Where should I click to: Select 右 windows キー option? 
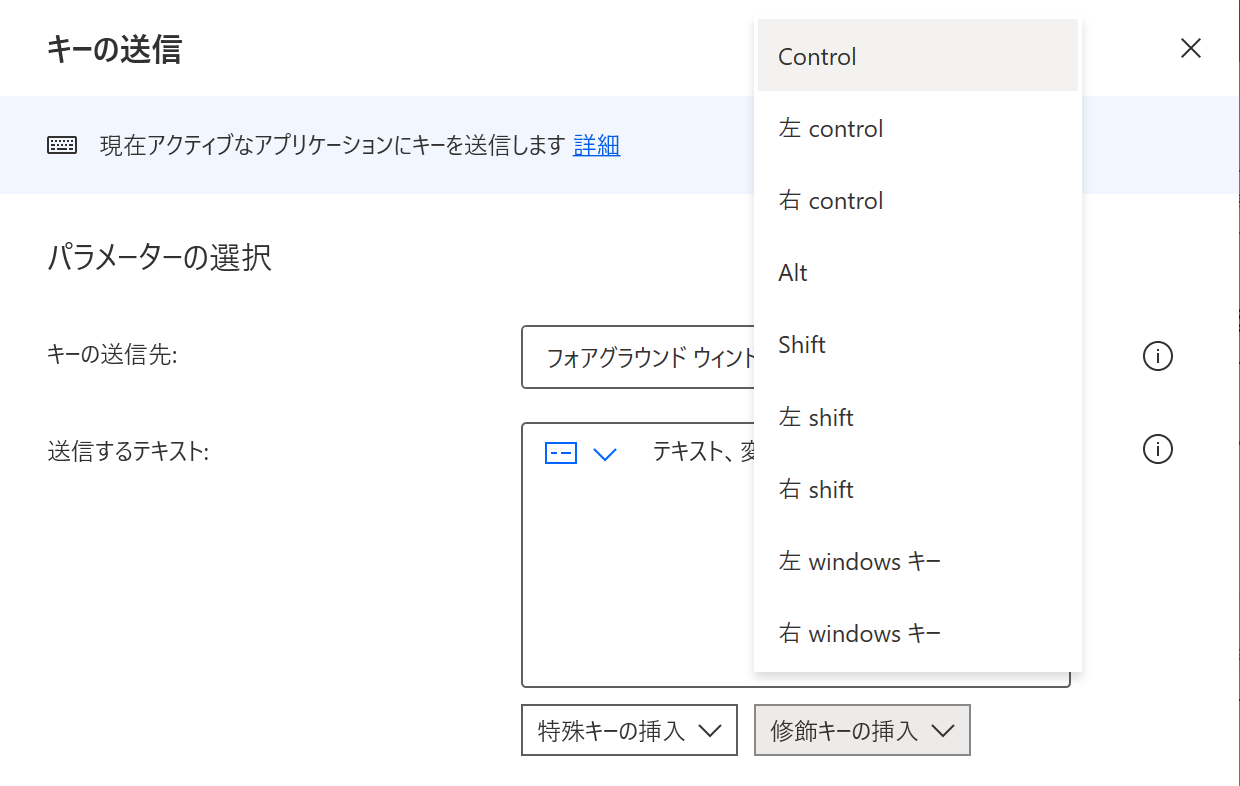[917, 634]
